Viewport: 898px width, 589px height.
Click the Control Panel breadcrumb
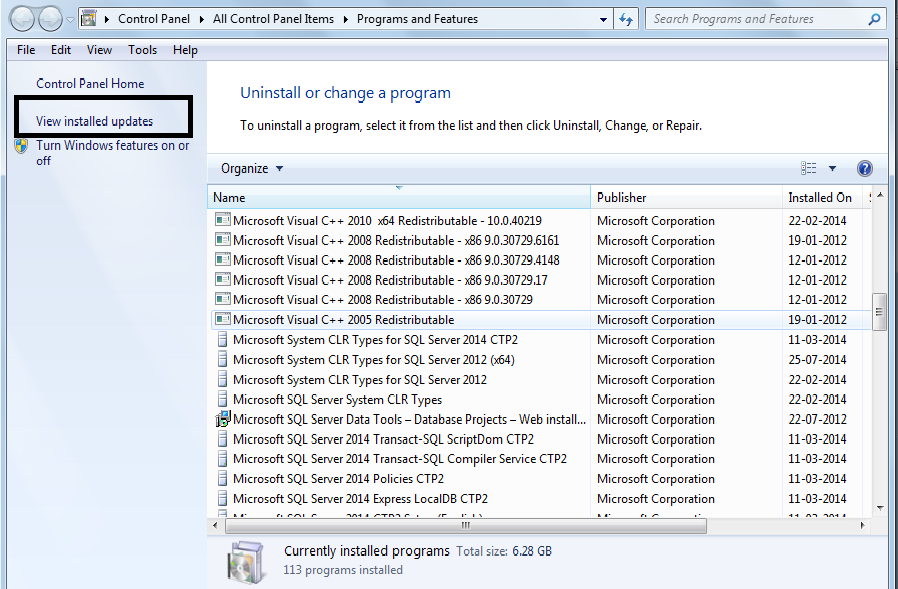coord(153,19)
